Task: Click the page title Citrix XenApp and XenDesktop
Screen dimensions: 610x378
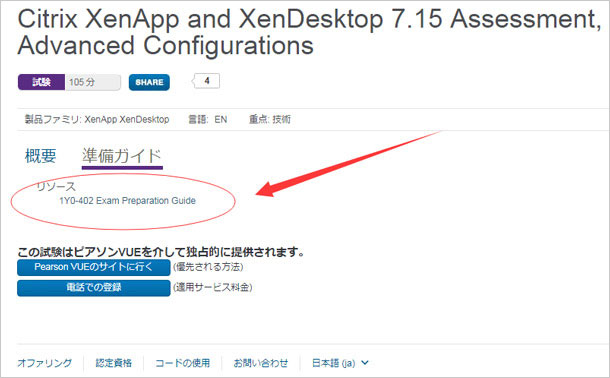Action: pos(309,32)
